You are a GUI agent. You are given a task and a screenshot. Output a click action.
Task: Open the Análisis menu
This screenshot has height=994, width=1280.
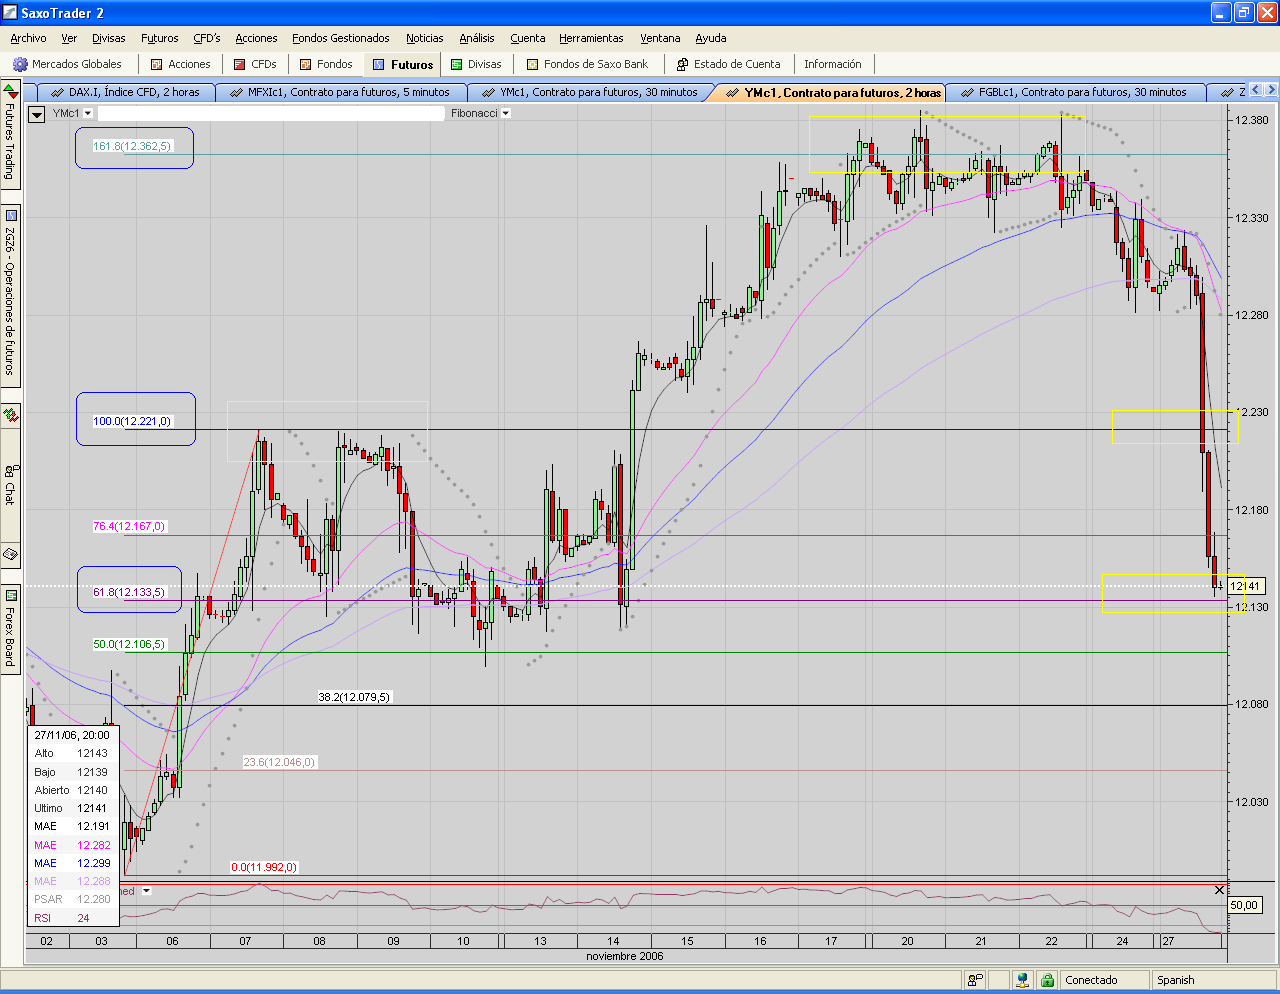pyautogui.click(x=477, y=38)
